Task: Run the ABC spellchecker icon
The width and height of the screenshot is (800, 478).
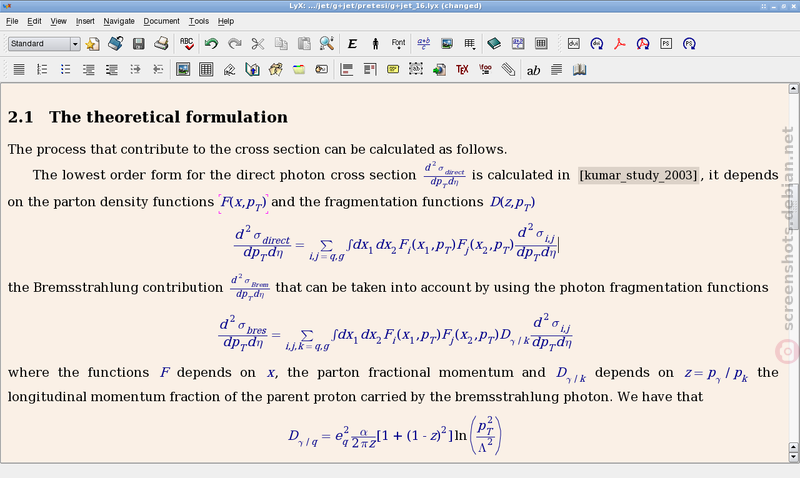Action: pyautogui.click(x=187, y=44)
